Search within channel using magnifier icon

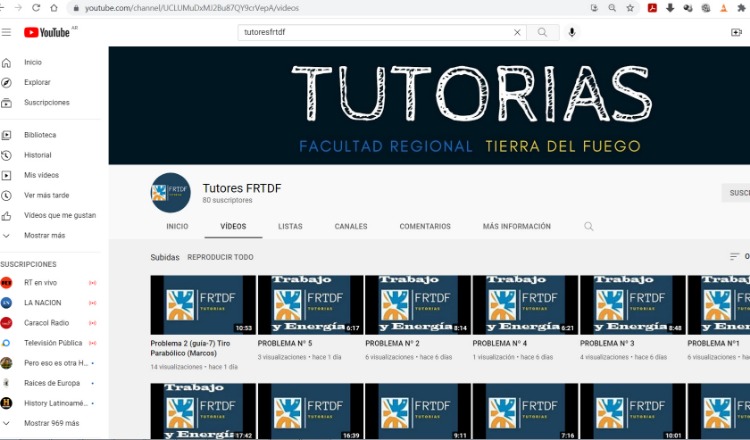tap(589, 227)
